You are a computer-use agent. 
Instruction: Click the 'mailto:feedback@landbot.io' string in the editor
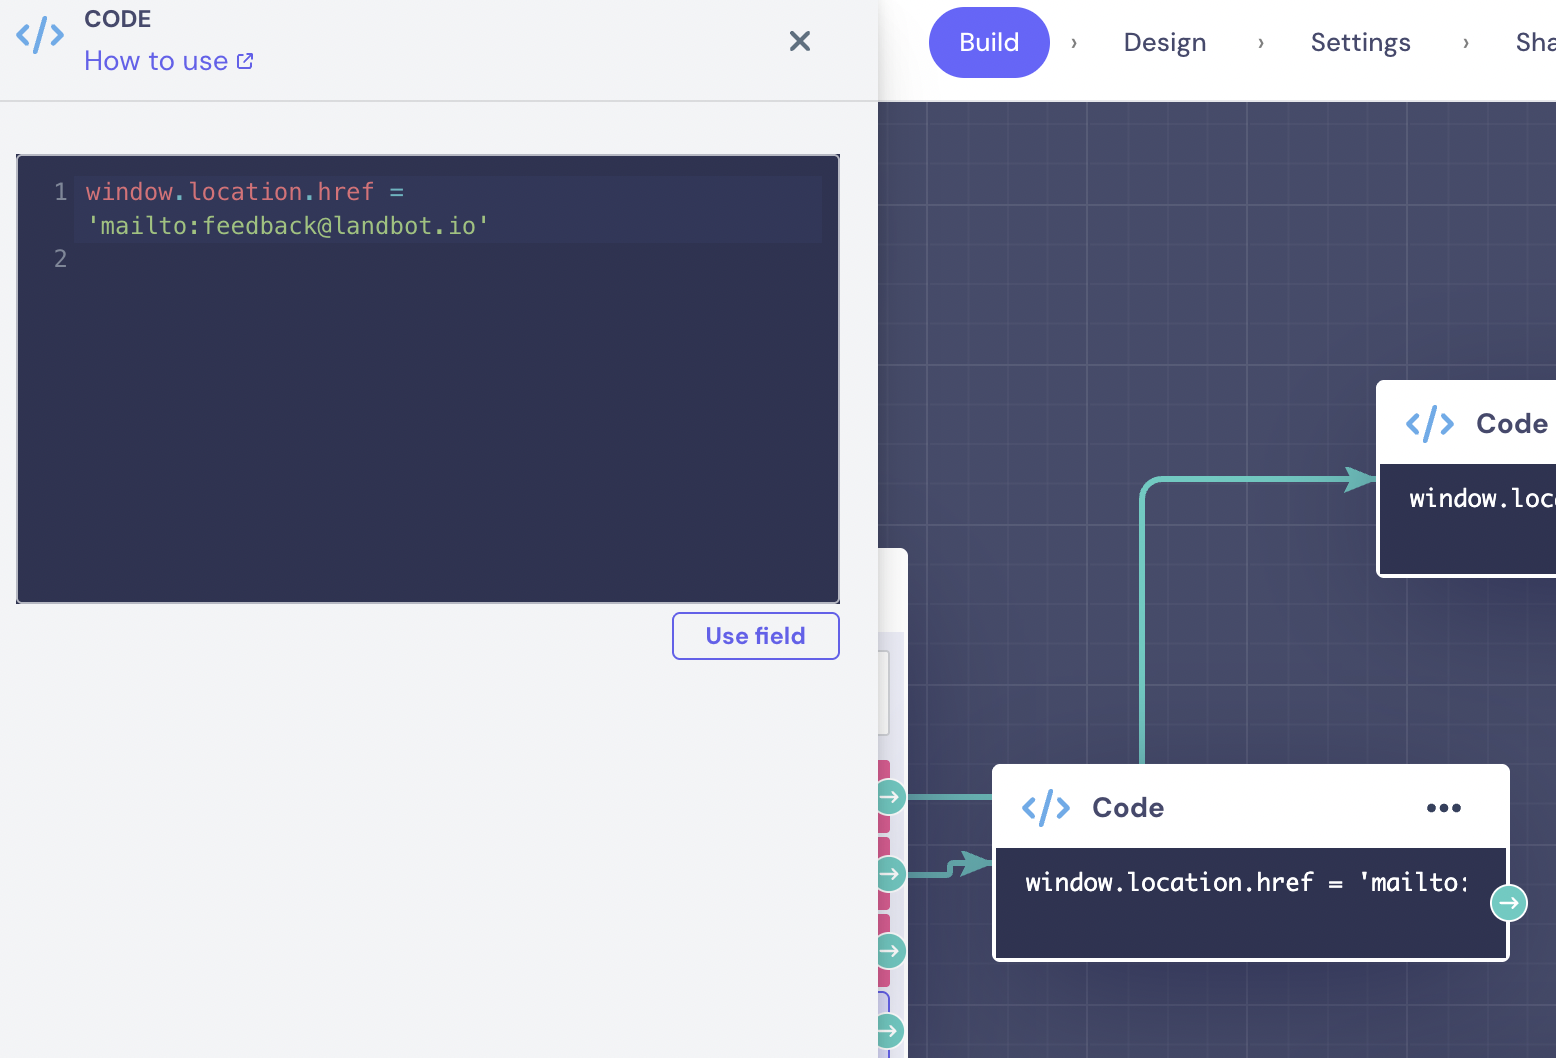(288, 226)
